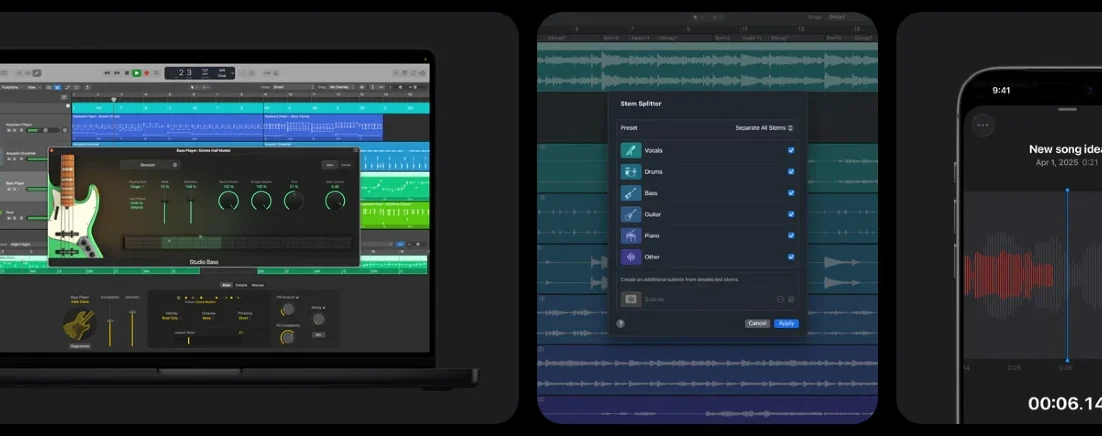Click Cancel in the Stem Splitter dialog
This screenshot has height=436, width=1102.
click(x=758, y=323)
